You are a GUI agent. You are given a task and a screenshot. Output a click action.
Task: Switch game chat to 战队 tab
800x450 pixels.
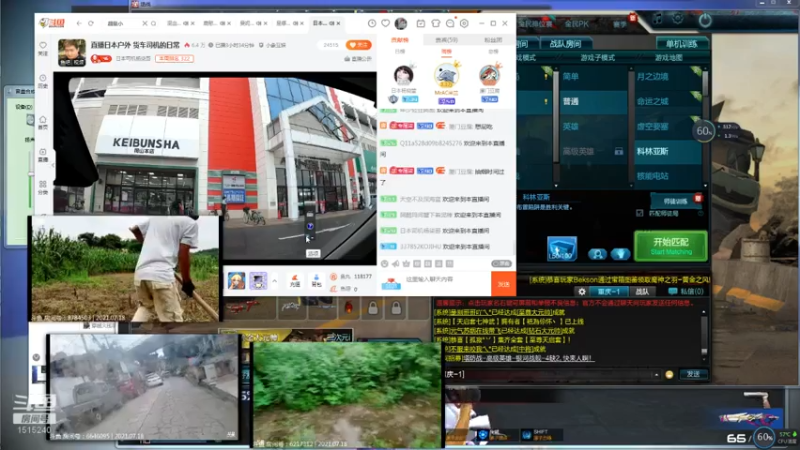point(642,292)
